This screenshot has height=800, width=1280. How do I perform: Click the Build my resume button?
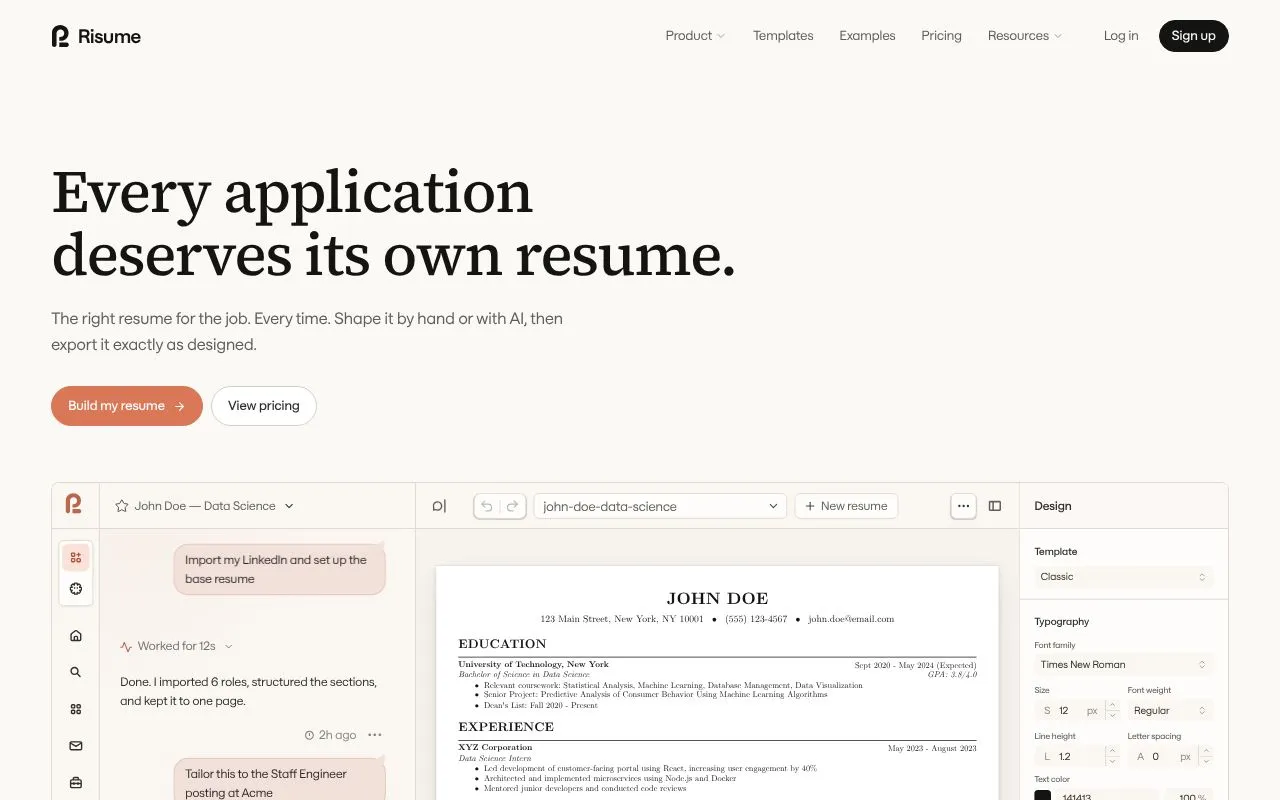click(x=127, y=406)
